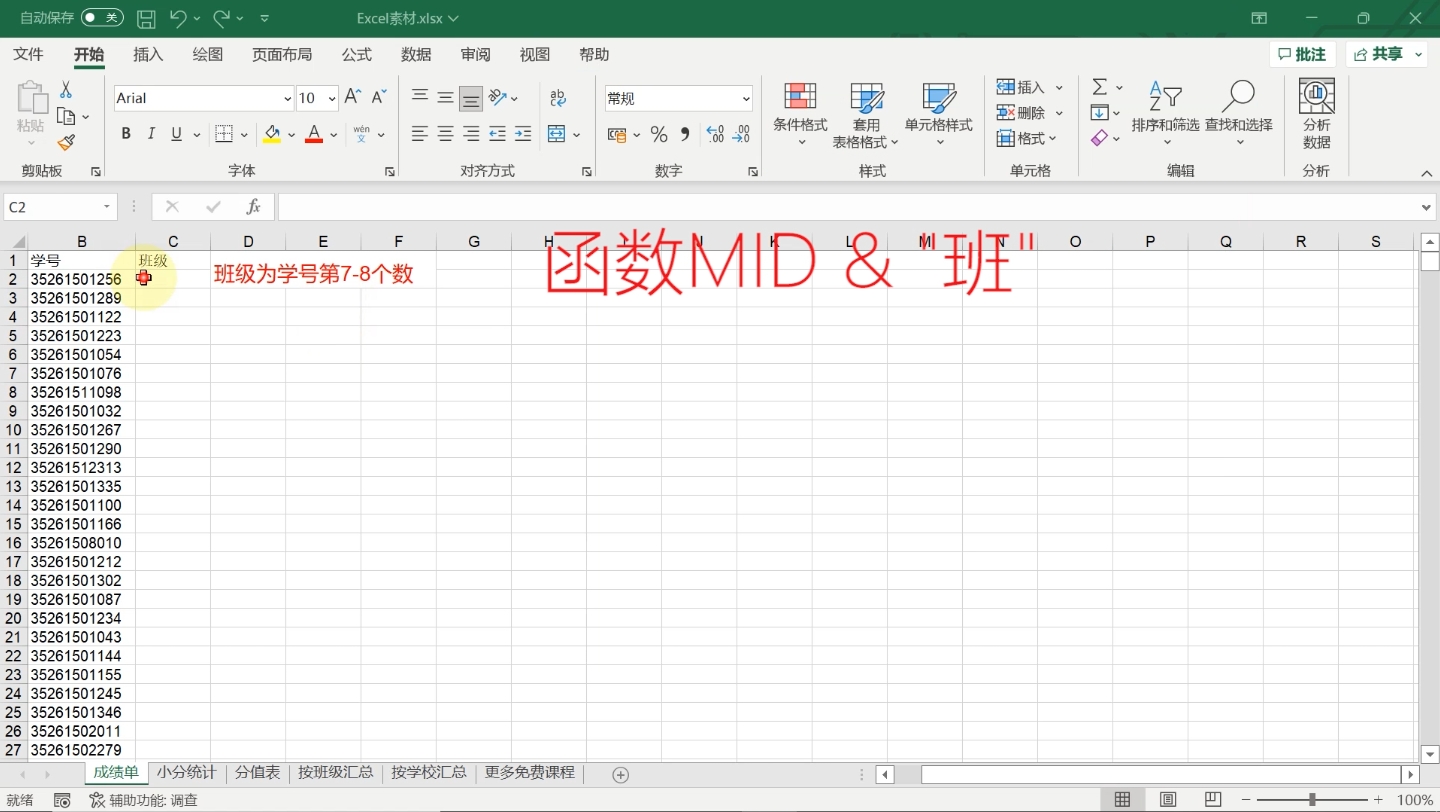Viewport: 1440px width, 812px height.
Task: Click the Wrap Text icon
Action: click(558, 98)
